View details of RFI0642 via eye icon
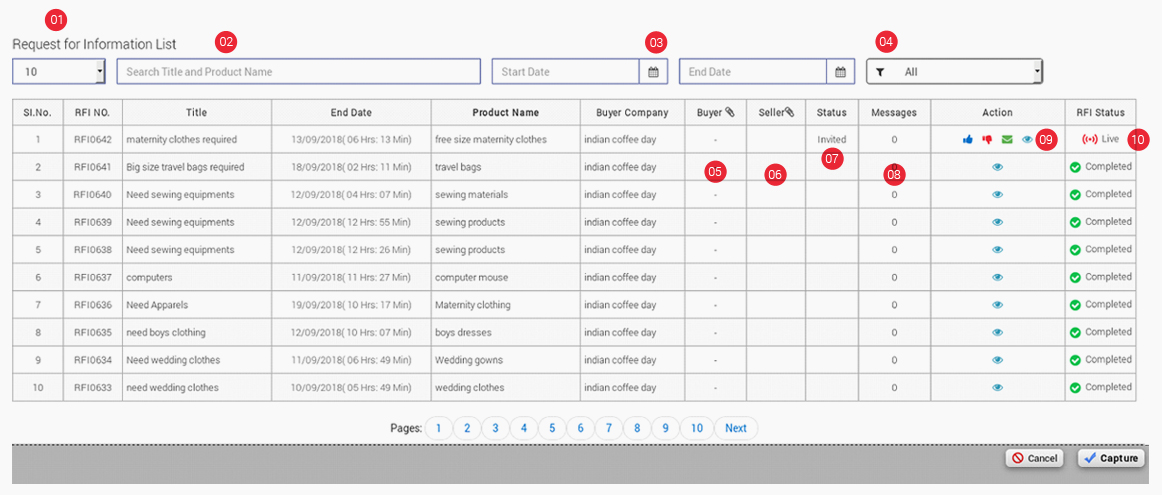This screenshot has height=495, width=1162. click(1026, 140)
